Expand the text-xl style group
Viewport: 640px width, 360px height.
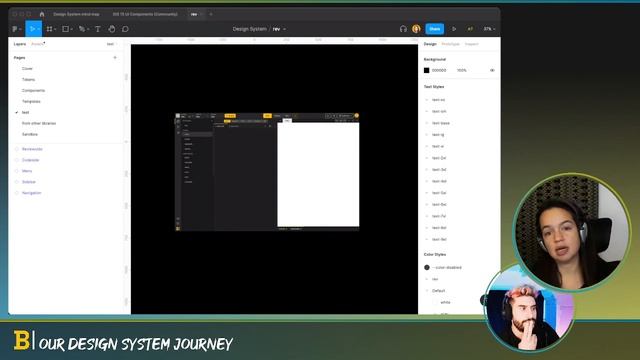[427, 146]
